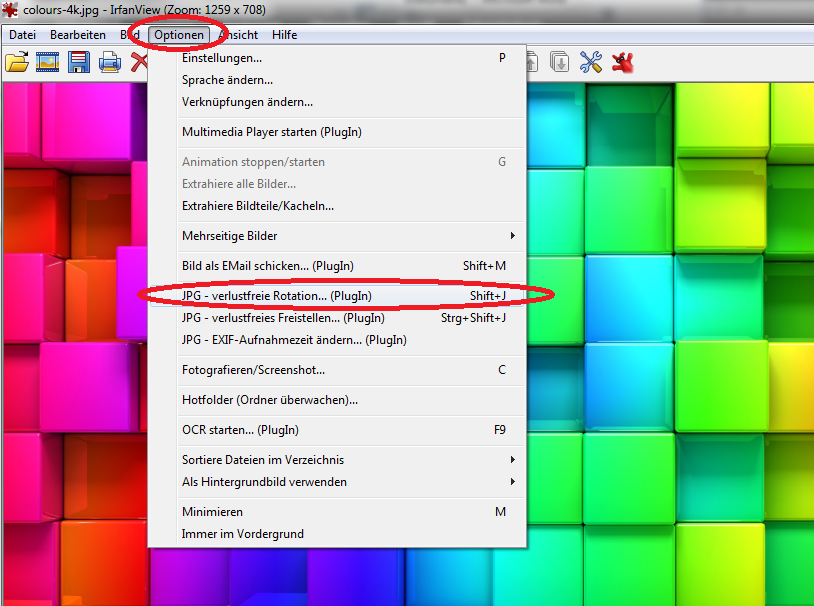Open the Bearbeiten menu

click(x=78, y=35)
